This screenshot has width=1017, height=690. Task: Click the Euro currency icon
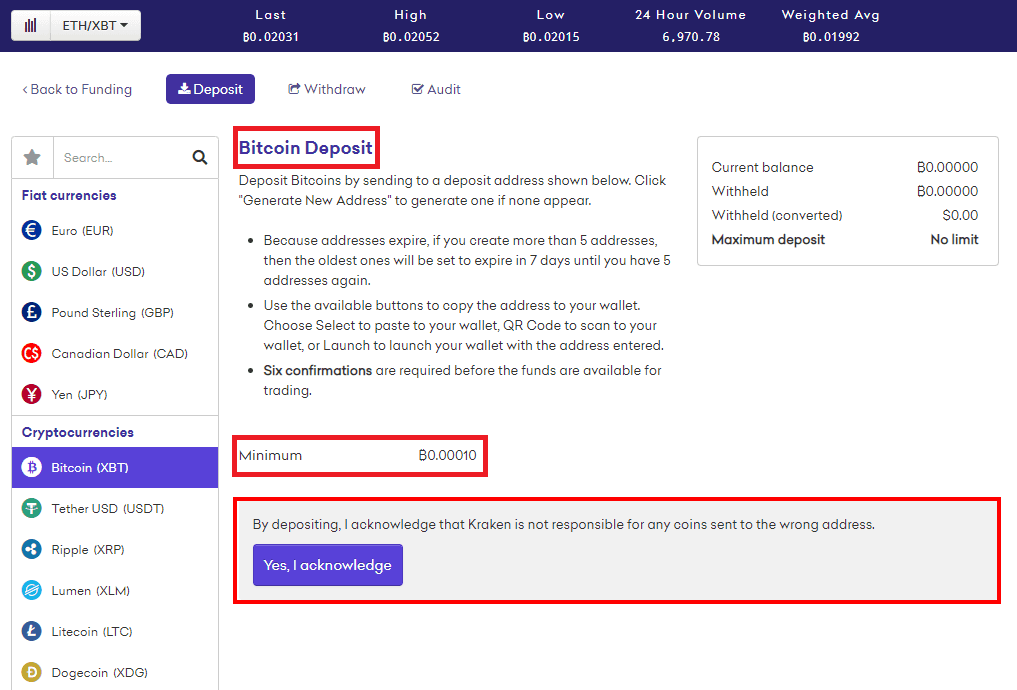click(x=31, y=230)
